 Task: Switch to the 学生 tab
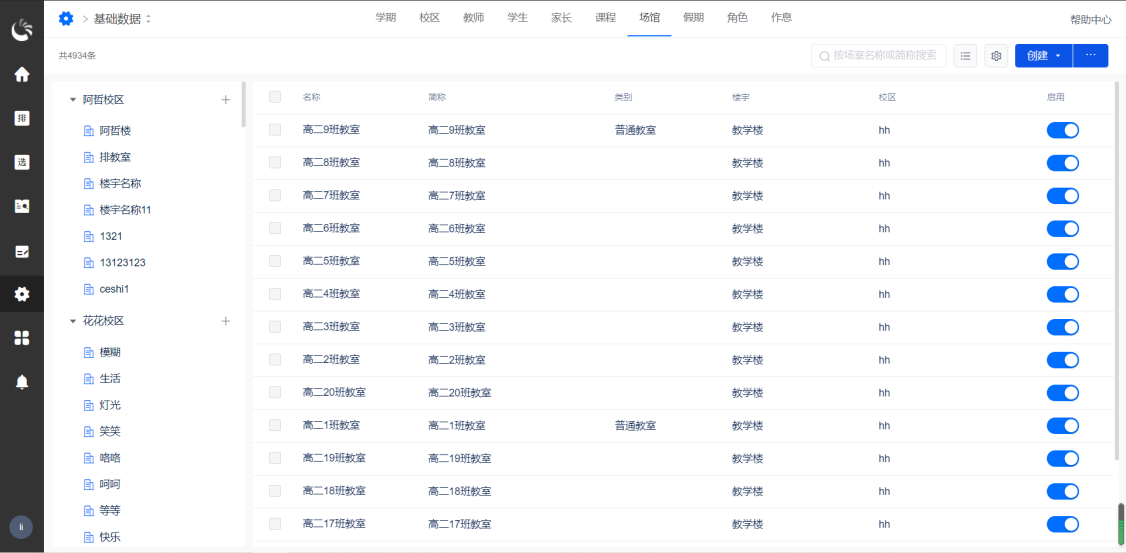click(517, 18)
